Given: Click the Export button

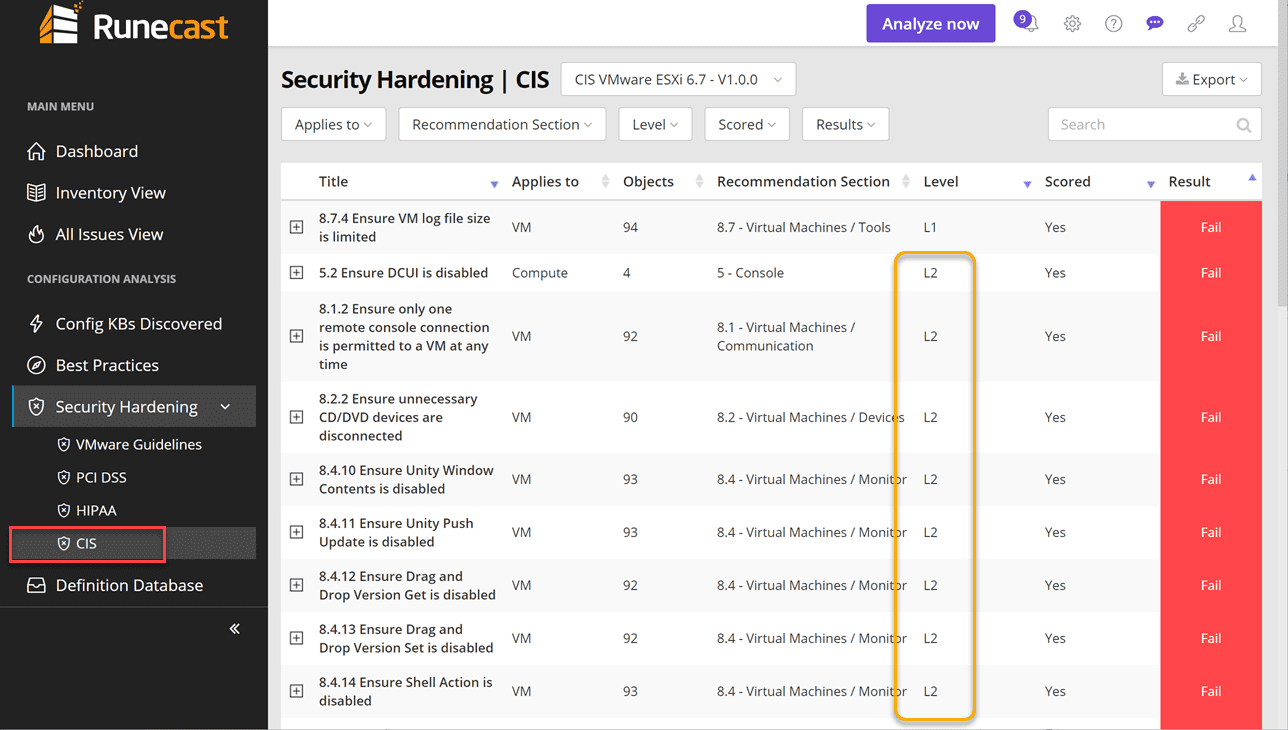Looking at the screenshot, I should (1211, 79).
